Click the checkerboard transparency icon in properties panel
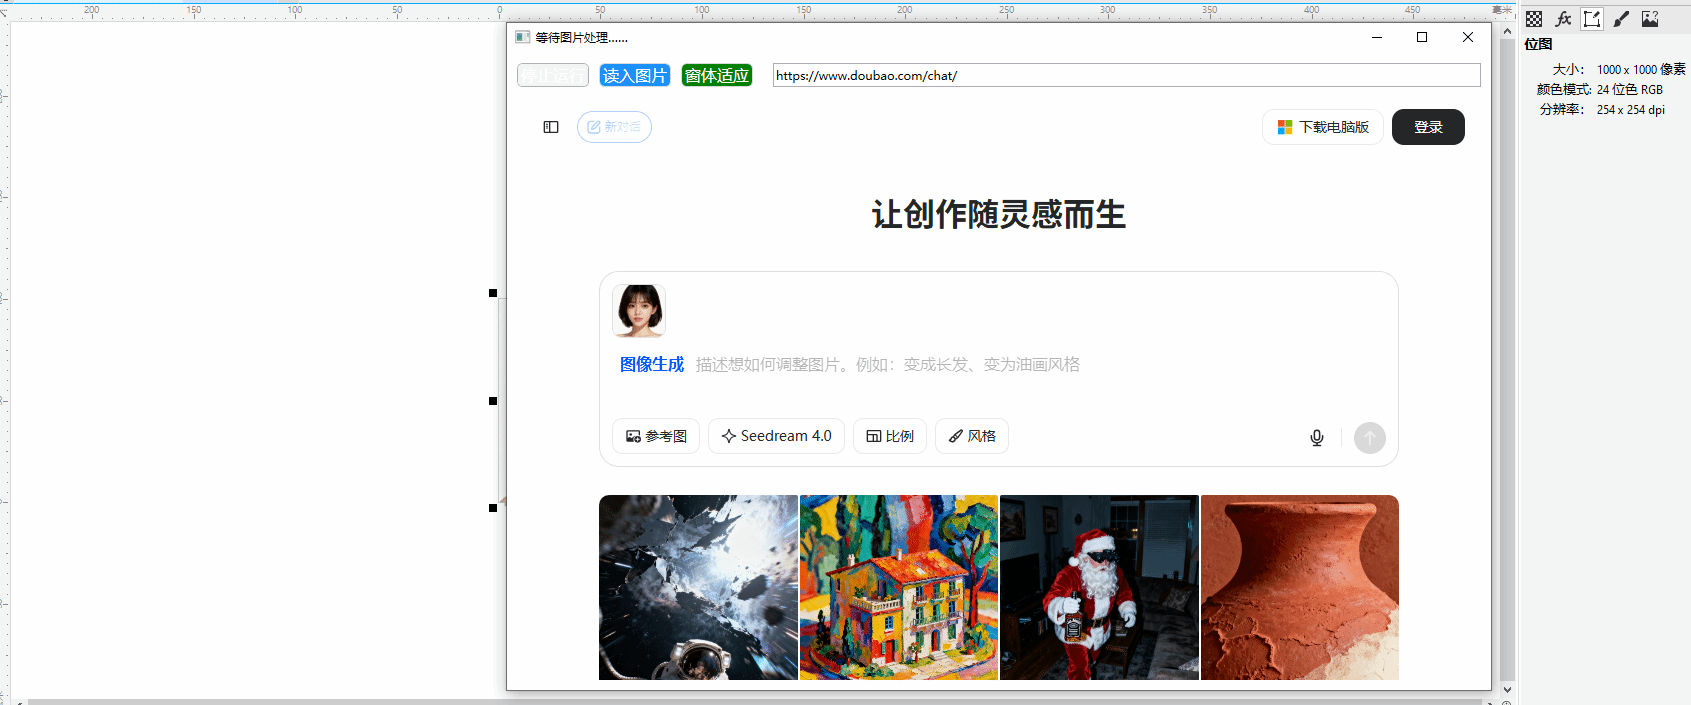Viewport: 1691px width, 705px height. (x=1534, y=19)
